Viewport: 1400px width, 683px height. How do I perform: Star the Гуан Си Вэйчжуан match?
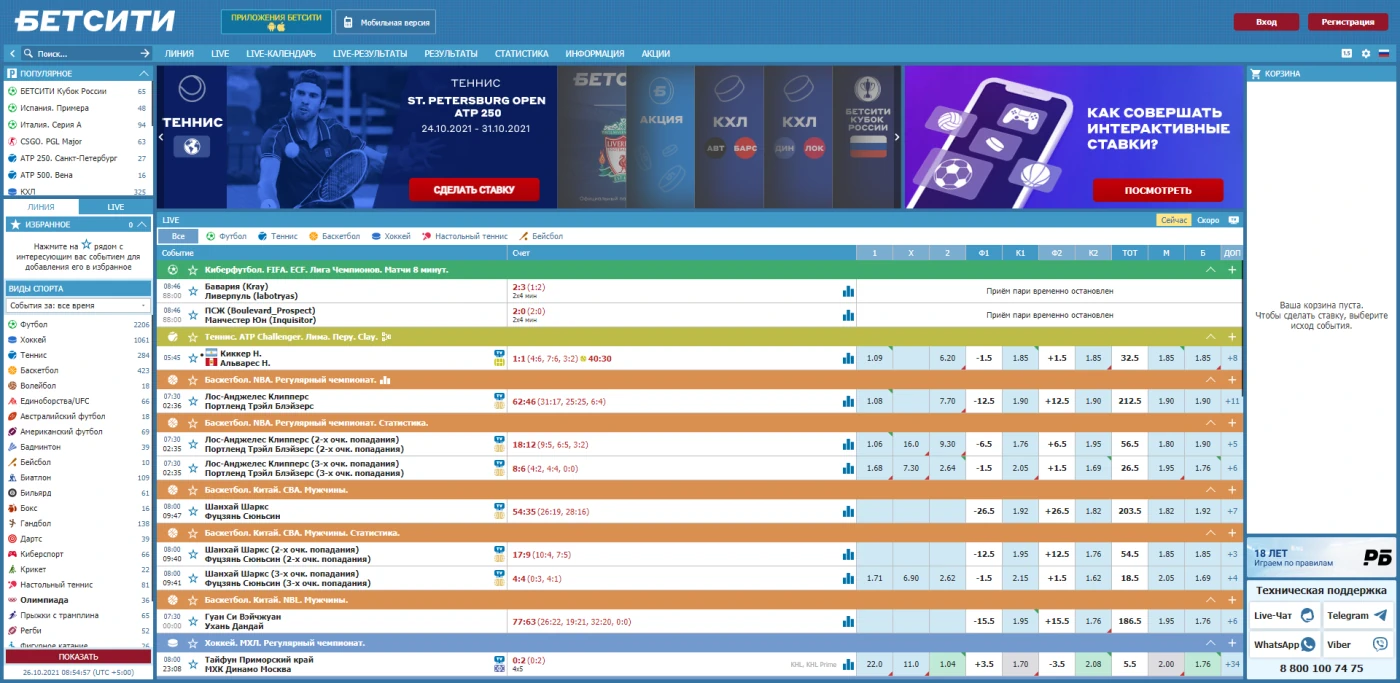193,621
